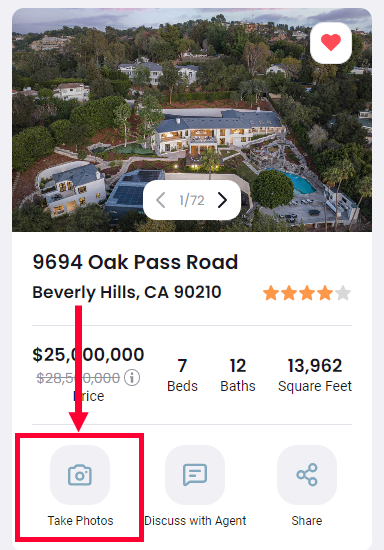Select the fourth orange star
The width and height of the screenshot is (384, 550).
click(x=325, y=293)
